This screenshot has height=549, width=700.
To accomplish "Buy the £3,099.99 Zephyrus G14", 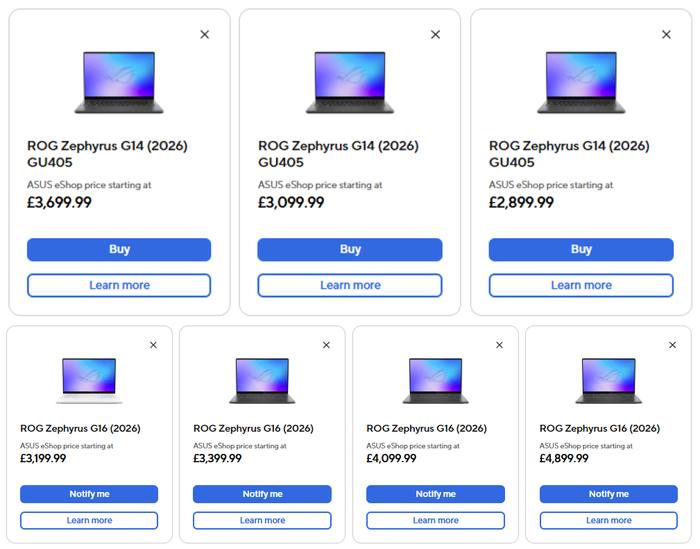I will [350, 249].
